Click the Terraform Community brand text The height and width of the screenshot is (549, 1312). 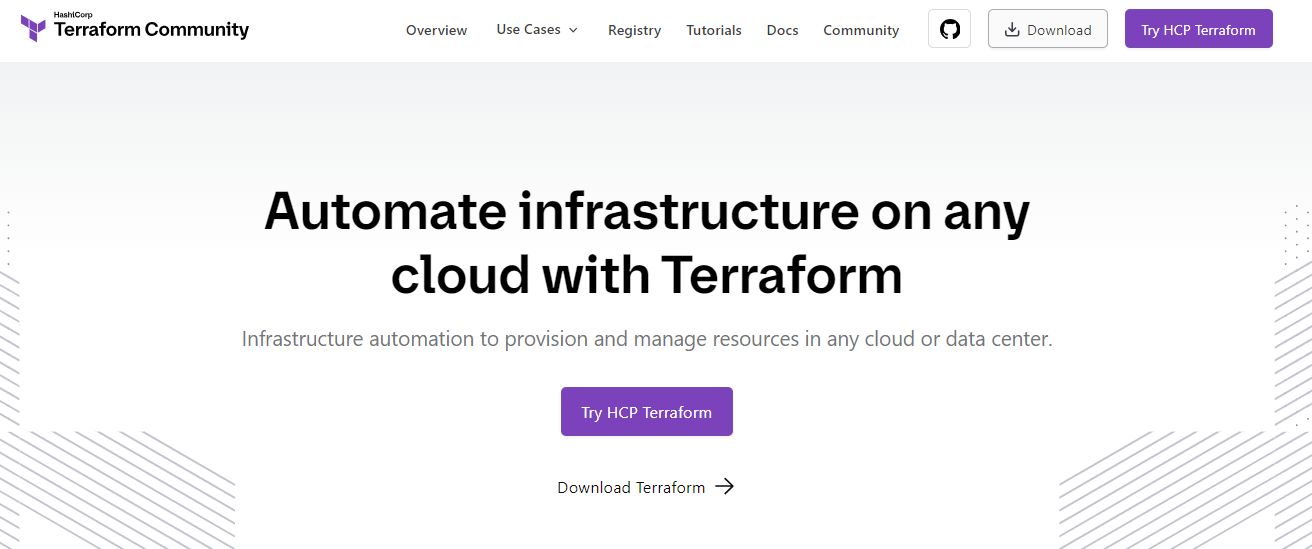point(151,29)
